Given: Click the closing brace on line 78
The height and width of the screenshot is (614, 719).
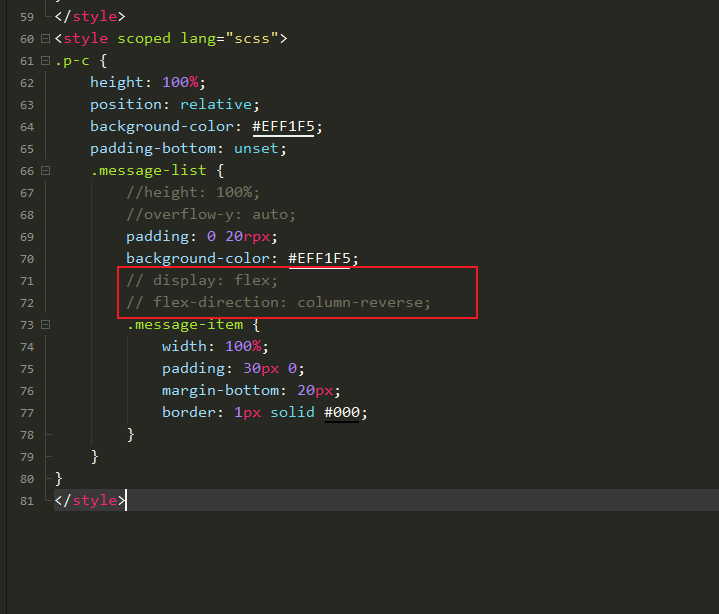Looking at the screenshot, I should (x=130, y=434).
